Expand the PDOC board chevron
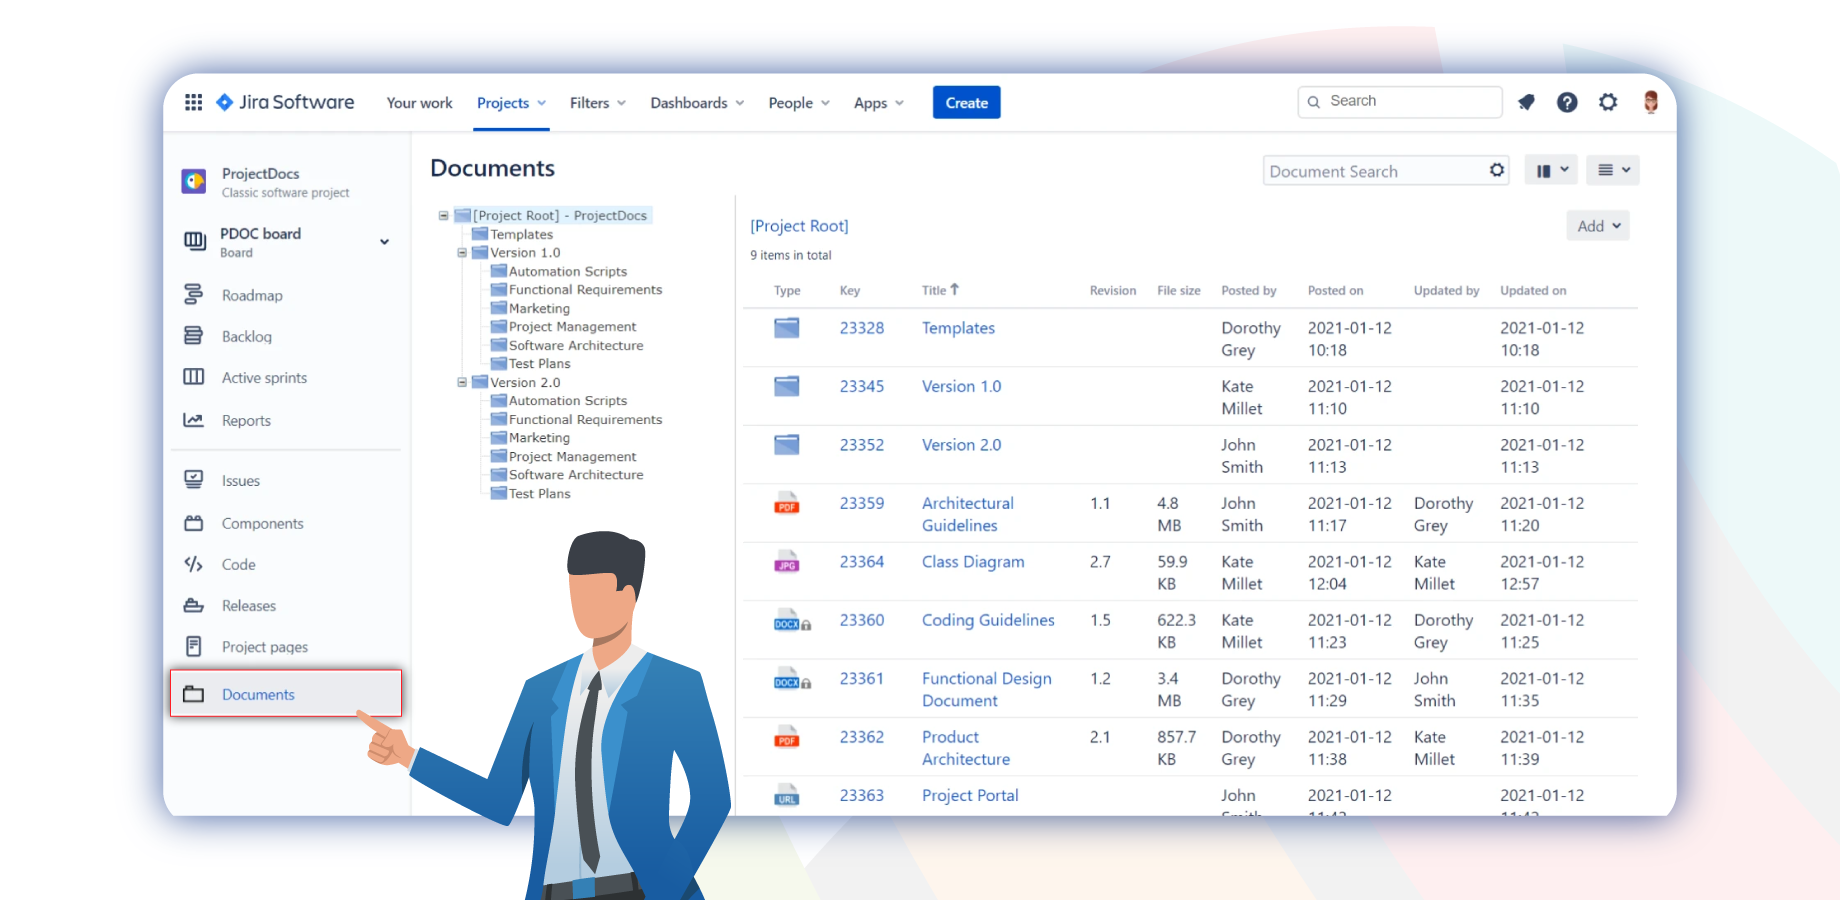The width and height of the screenshot is (1840, 900). click(384, 242)
